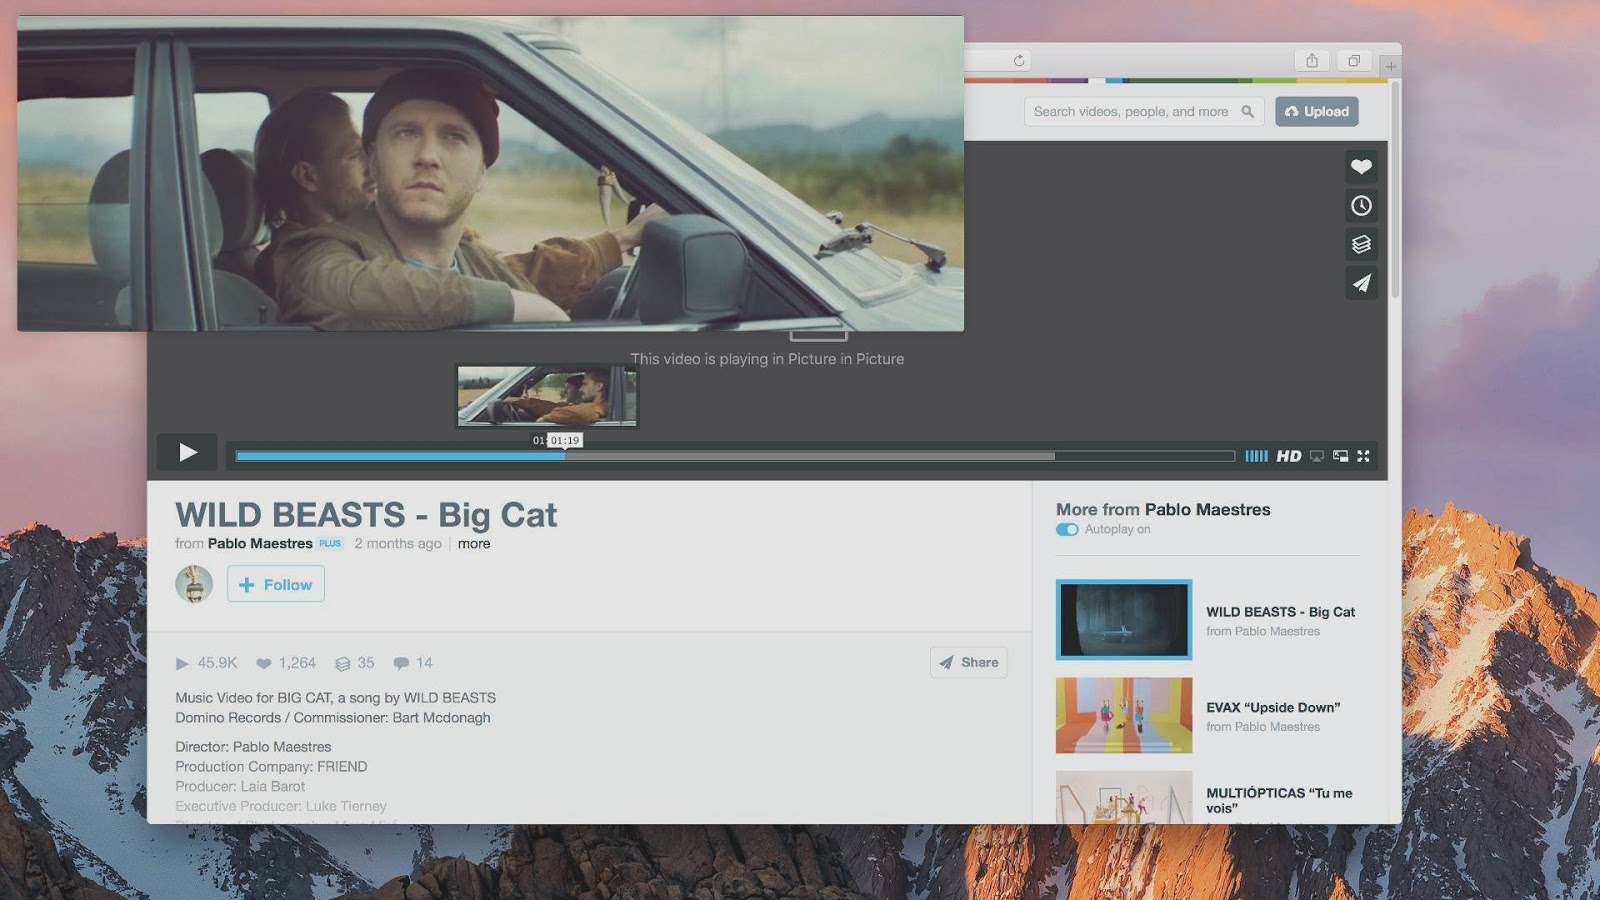The image size is (1600, 900).
Task: Click the scrubber preview thumbnail above the timeline
Action: 547,396
